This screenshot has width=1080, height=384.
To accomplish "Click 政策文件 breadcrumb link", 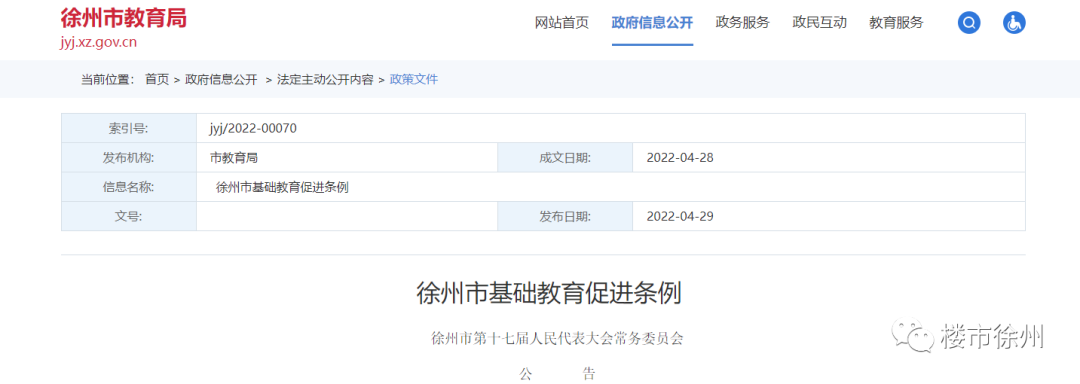I will [x=414, y=79].
